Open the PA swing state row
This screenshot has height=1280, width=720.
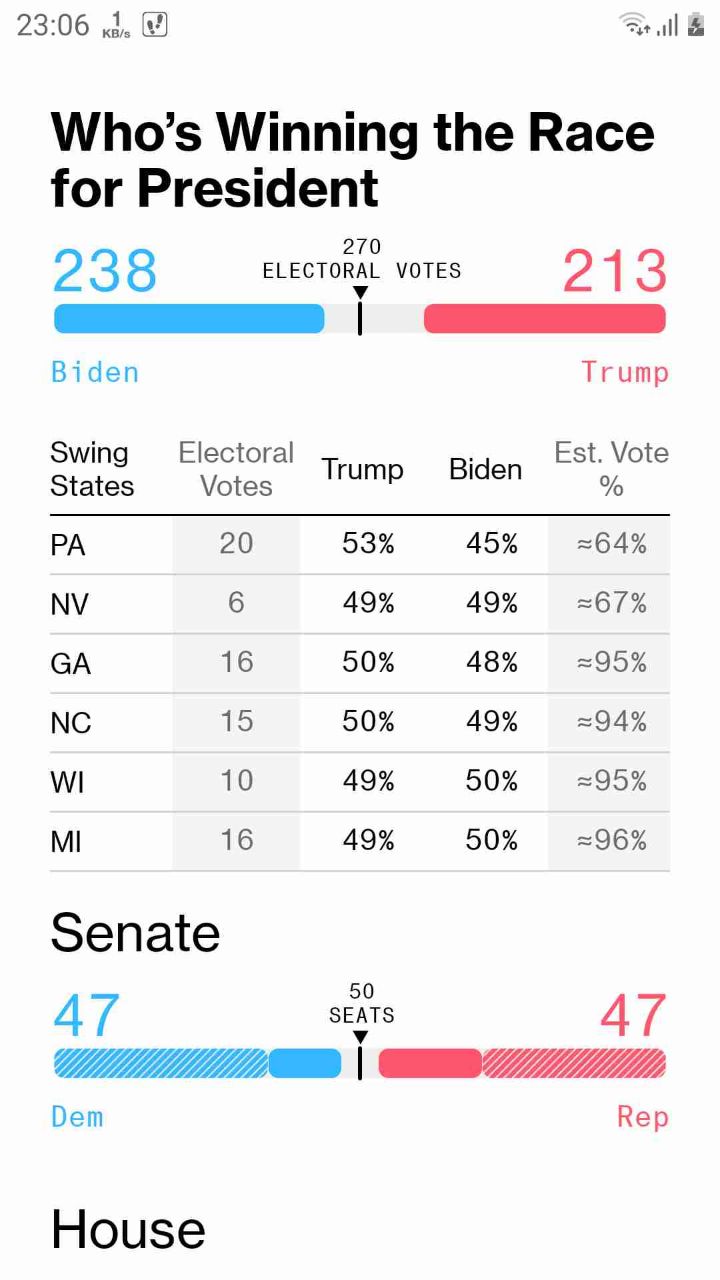coord(360,545)
